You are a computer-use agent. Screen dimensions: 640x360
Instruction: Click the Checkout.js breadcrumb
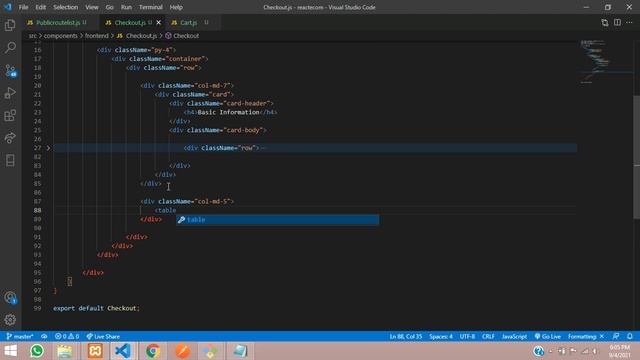click(x=137, y=36)
